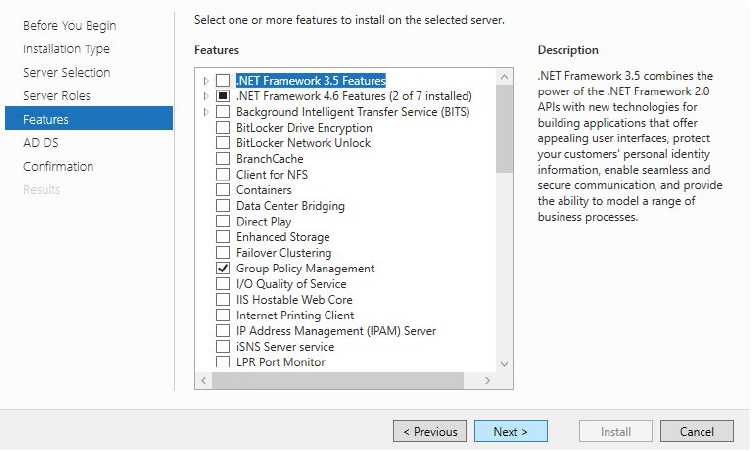This screenshot has height=451, width=752.
Task: Enable BitLocker Drive Encryption checkbox
Action: pos(223,128)
